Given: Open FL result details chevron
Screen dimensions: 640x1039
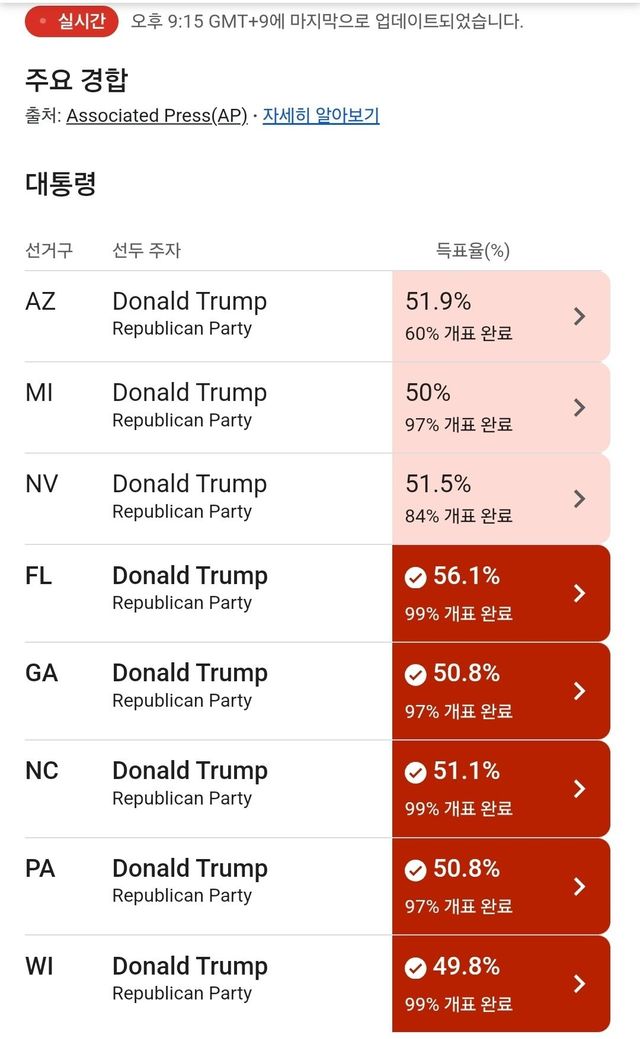Looking at the screenshot, I should coord(579,593).
